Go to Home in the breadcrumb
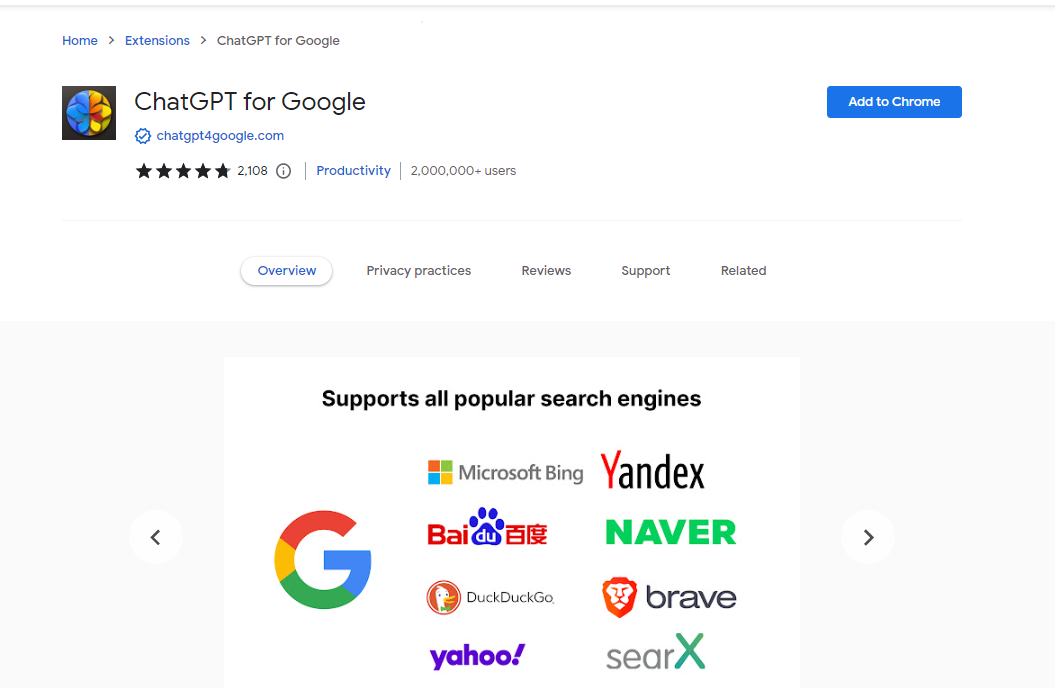Image resolution: width=1055 pixels, height=688 pixels. [80, 41]
